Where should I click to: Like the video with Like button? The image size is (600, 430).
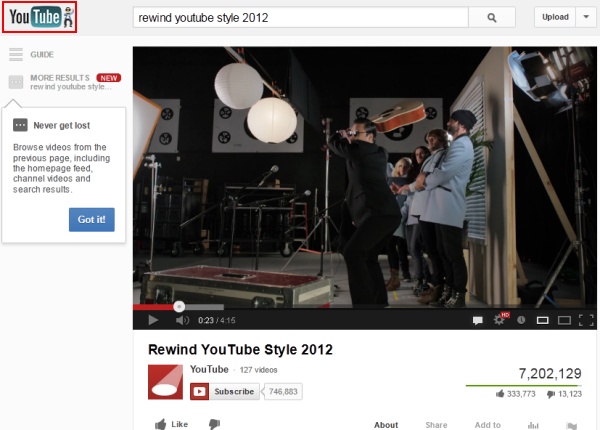pos(171,424)
